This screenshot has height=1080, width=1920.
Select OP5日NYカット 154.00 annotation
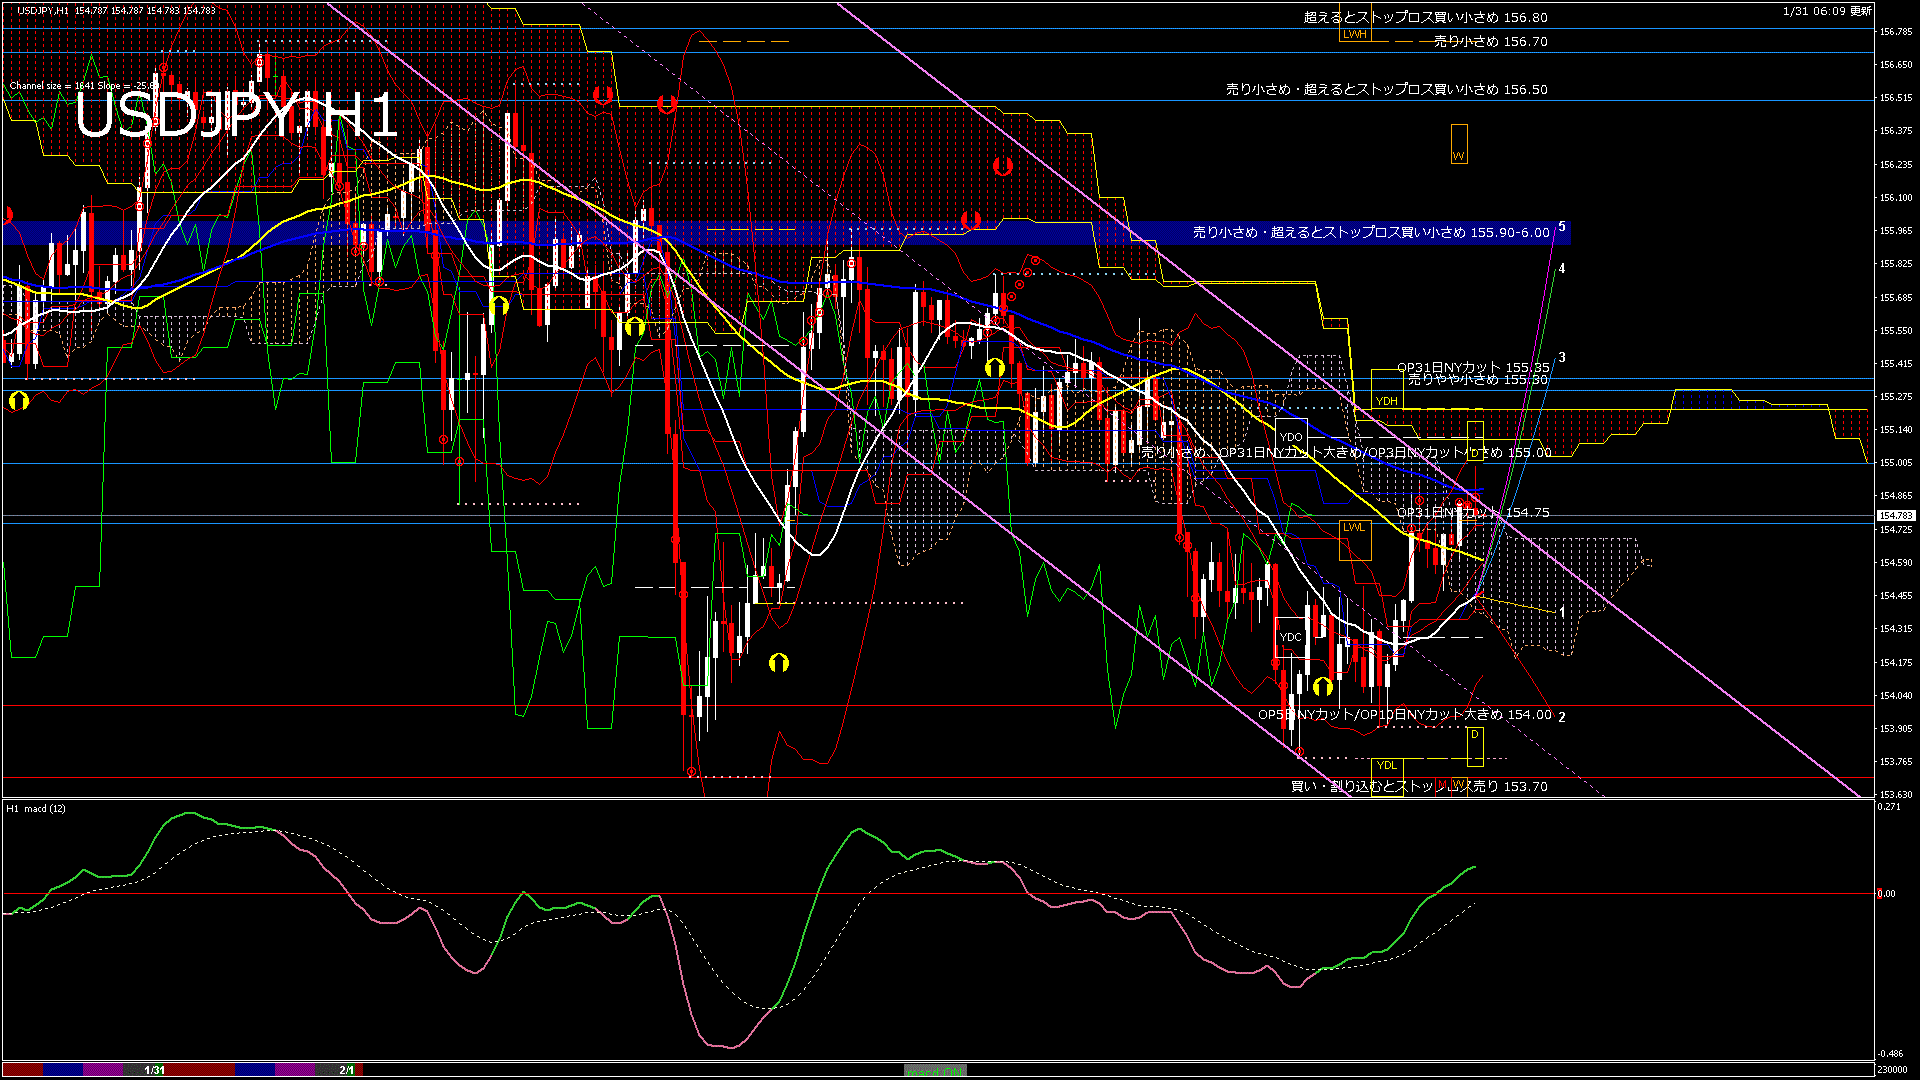(x=1405, y=714)
